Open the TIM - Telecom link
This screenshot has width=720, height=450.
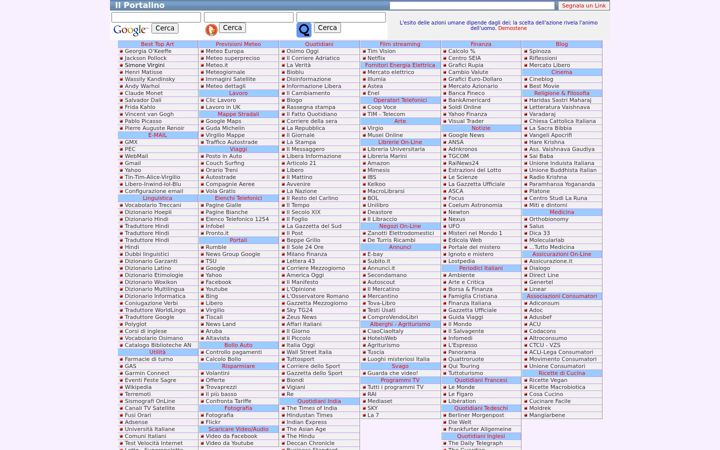click(x=386, y=114)
